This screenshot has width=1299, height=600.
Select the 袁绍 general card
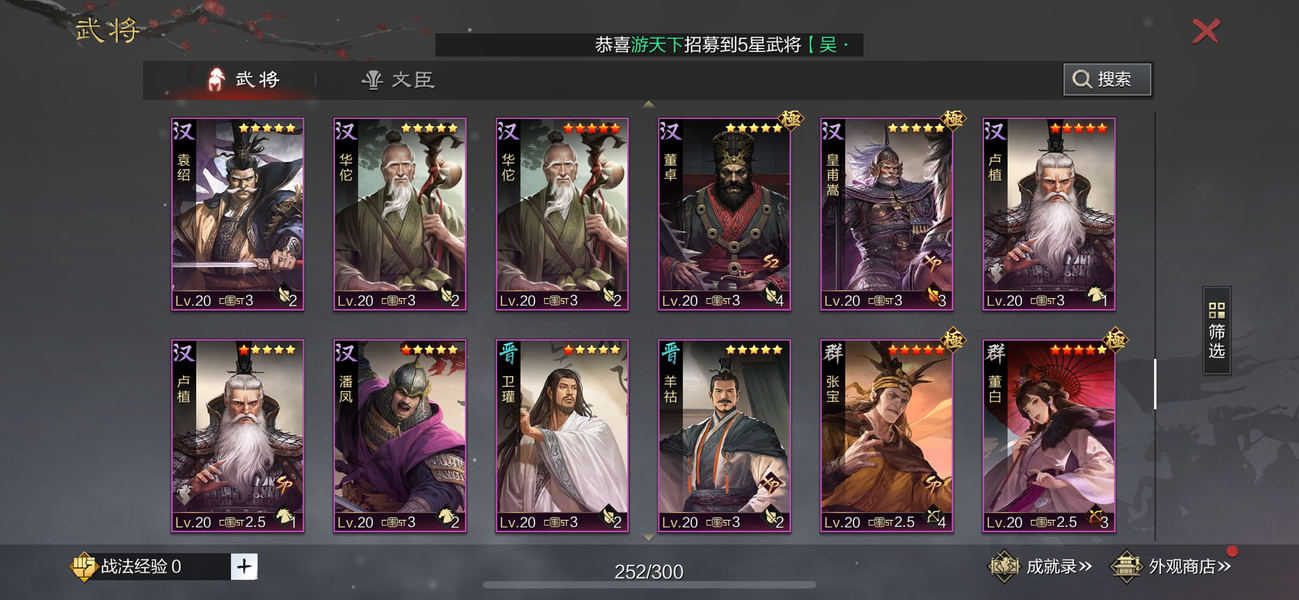coord(237,214)
